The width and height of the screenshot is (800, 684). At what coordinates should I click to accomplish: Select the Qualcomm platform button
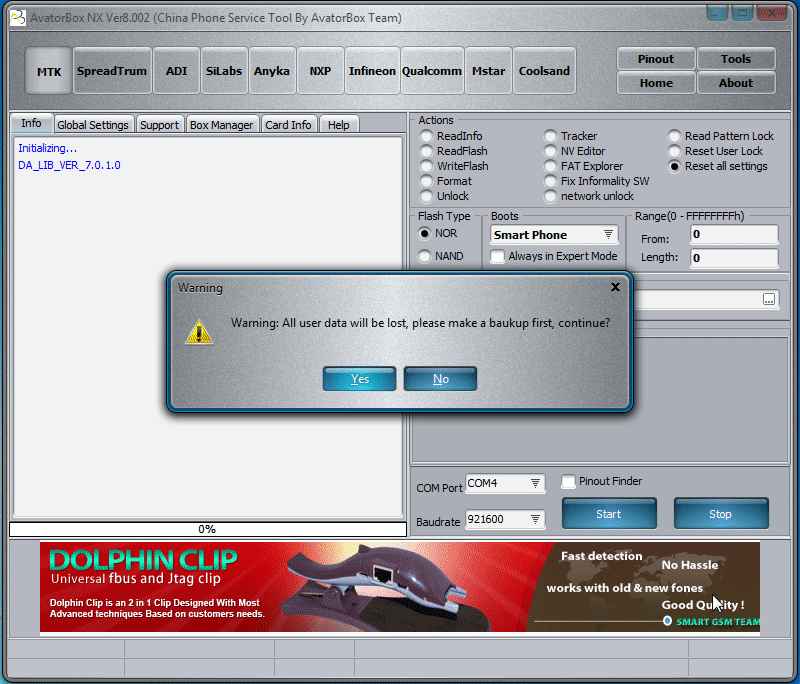click(x=432, y=71)
